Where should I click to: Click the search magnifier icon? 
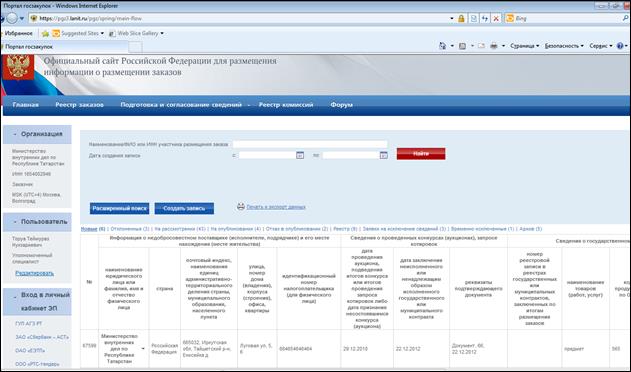pyautogui.click(x=625, y=19)
